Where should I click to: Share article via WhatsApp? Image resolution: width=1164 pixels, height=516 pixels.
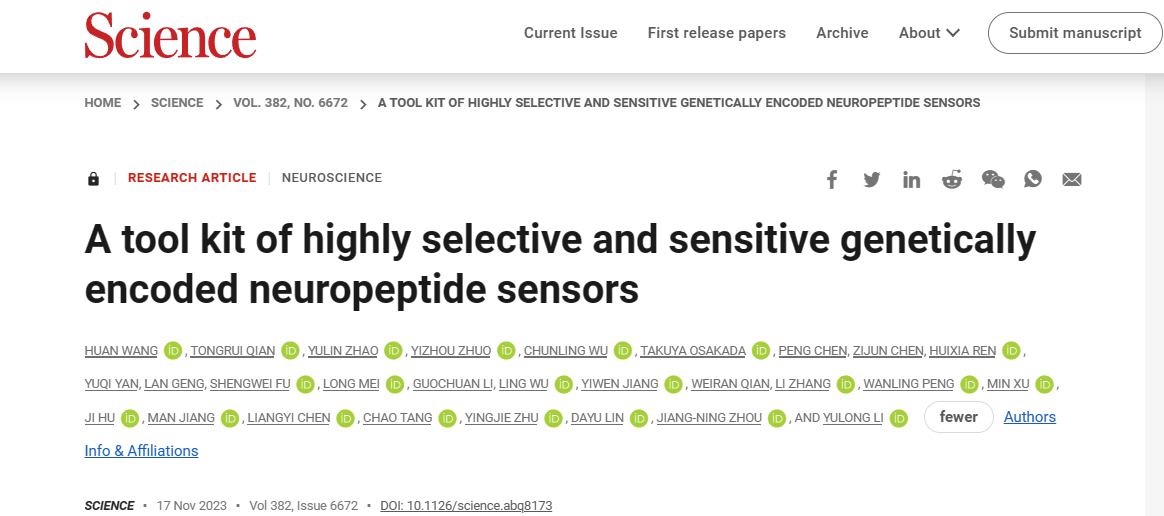(1033, 179)
